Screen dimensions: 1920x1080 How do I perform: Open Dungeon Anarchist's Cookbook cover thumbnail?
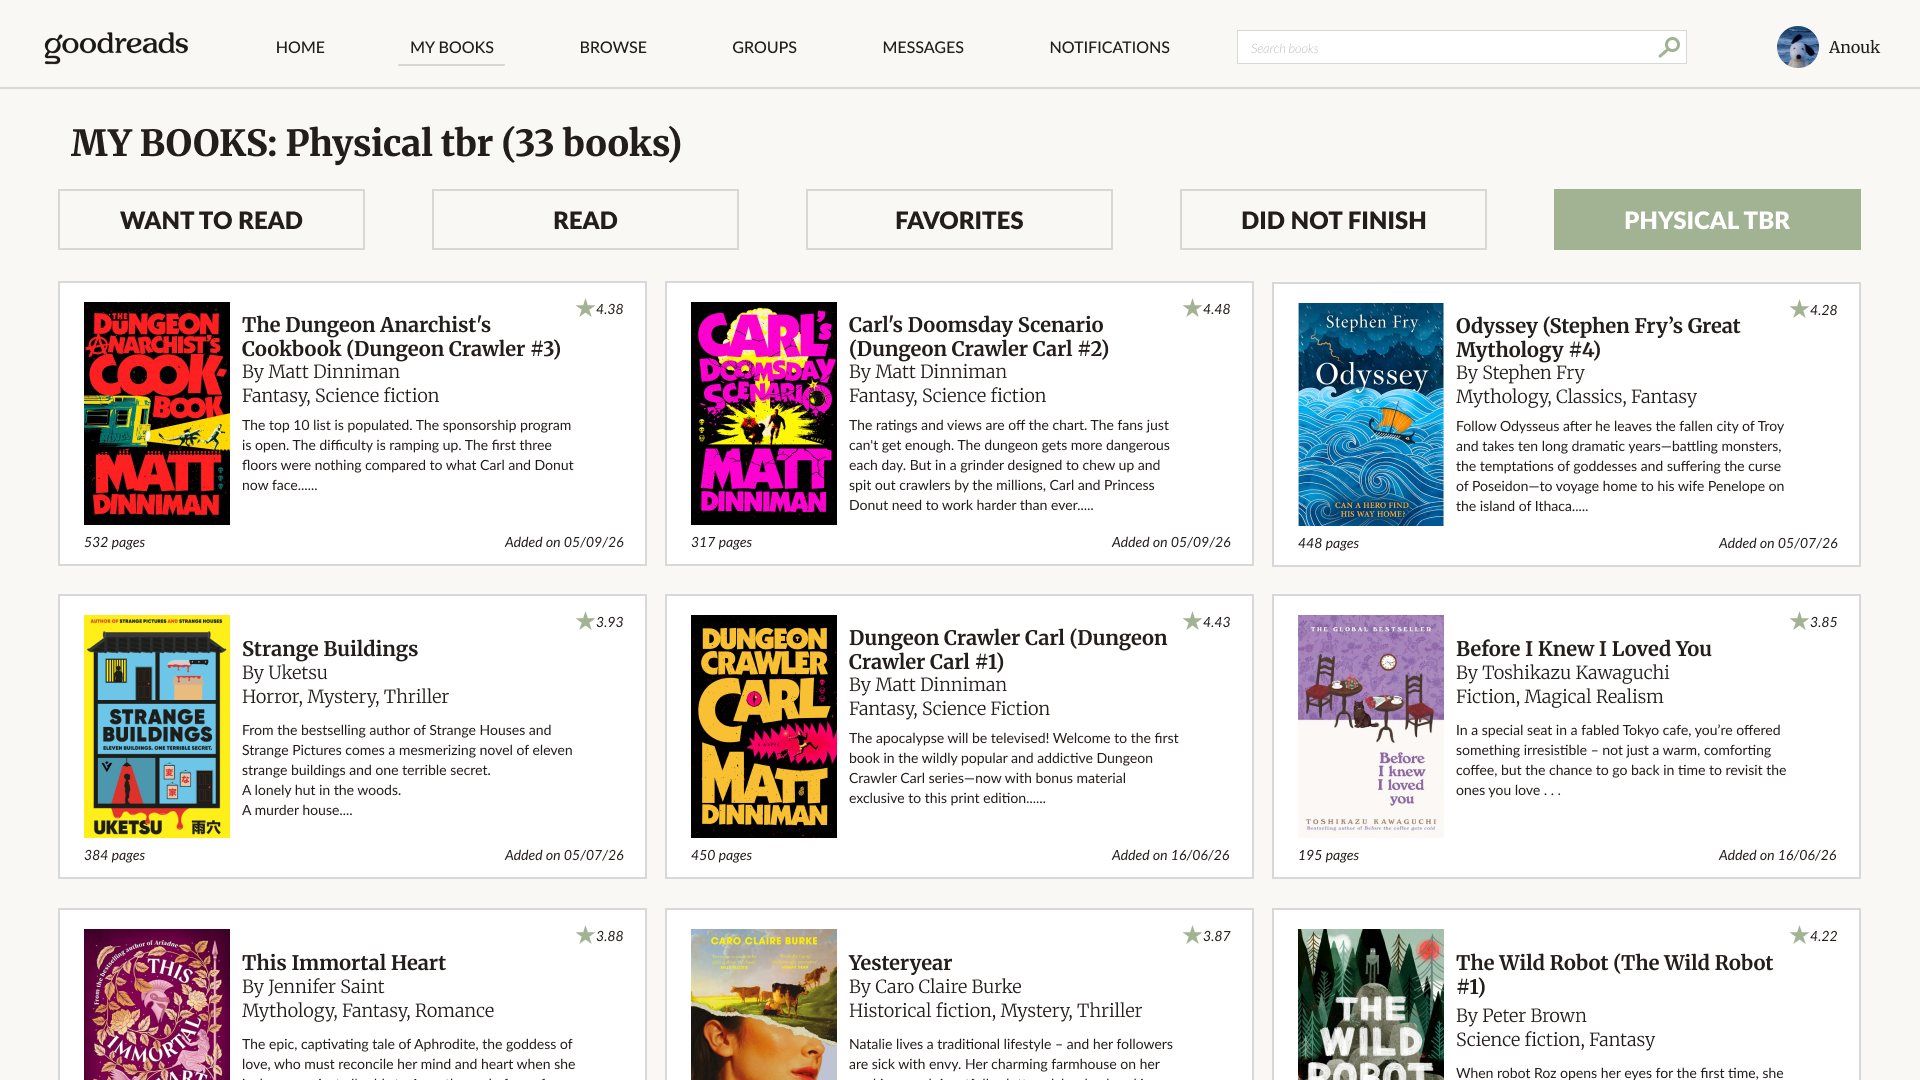coord(157,413)
